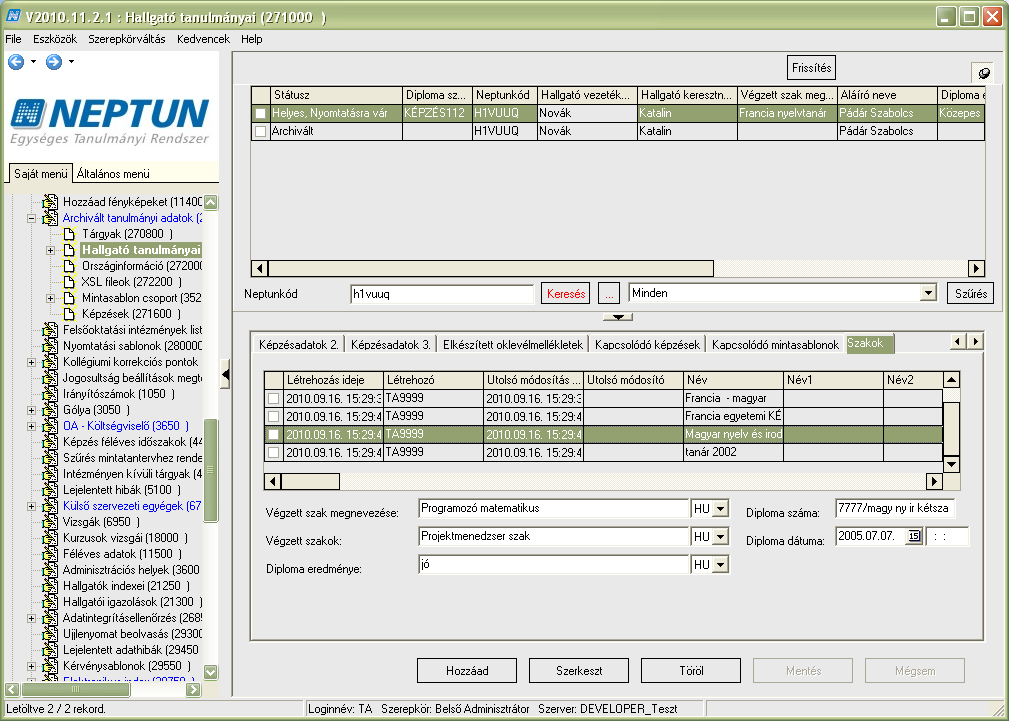The height and width of the screenshot is (721, 1009).
Task: Open the HU language dropdown for Végzett szak megnevezése
Action: (721, 509)
